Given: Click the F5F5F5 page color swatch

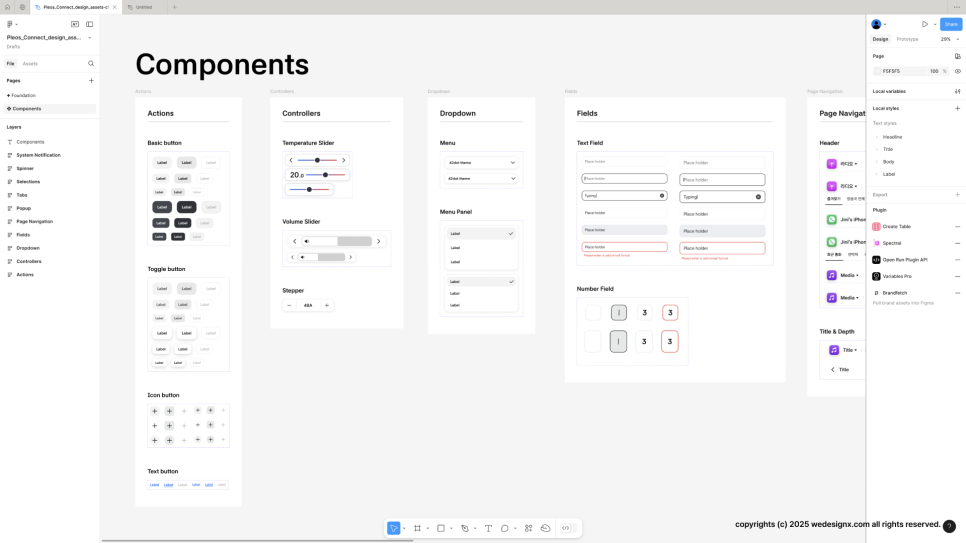Looking at the screenshot, I should point(877,71).
